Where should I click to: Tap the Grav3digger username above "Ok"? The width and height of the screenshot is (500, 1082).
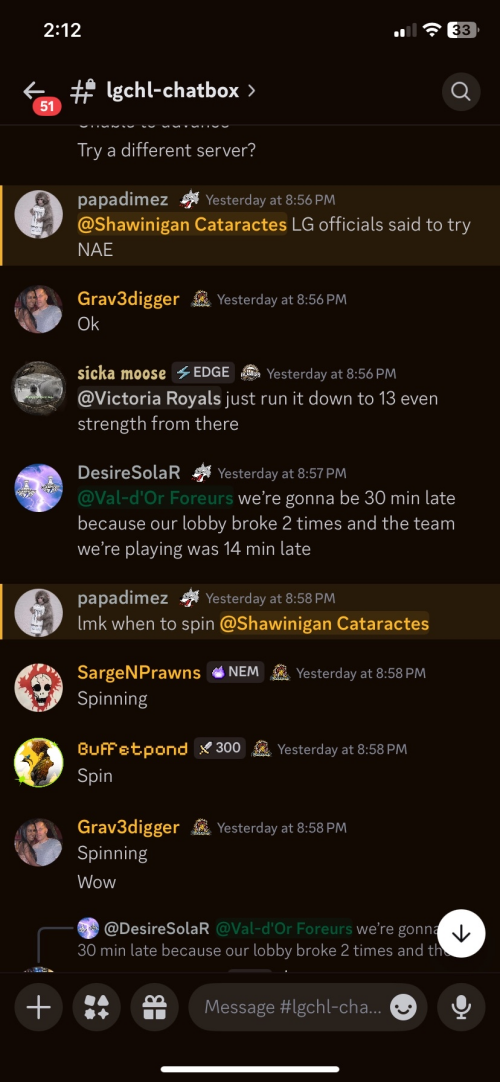[x=128, y=299]
